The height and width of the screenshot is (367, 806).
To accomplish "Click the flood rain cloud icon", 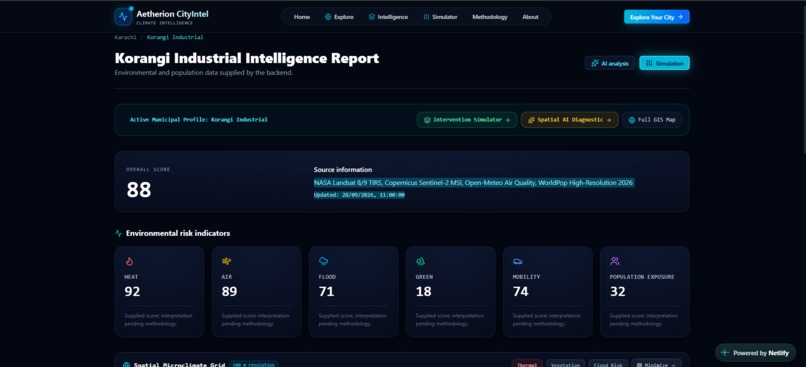I will (x=323, y=261).
